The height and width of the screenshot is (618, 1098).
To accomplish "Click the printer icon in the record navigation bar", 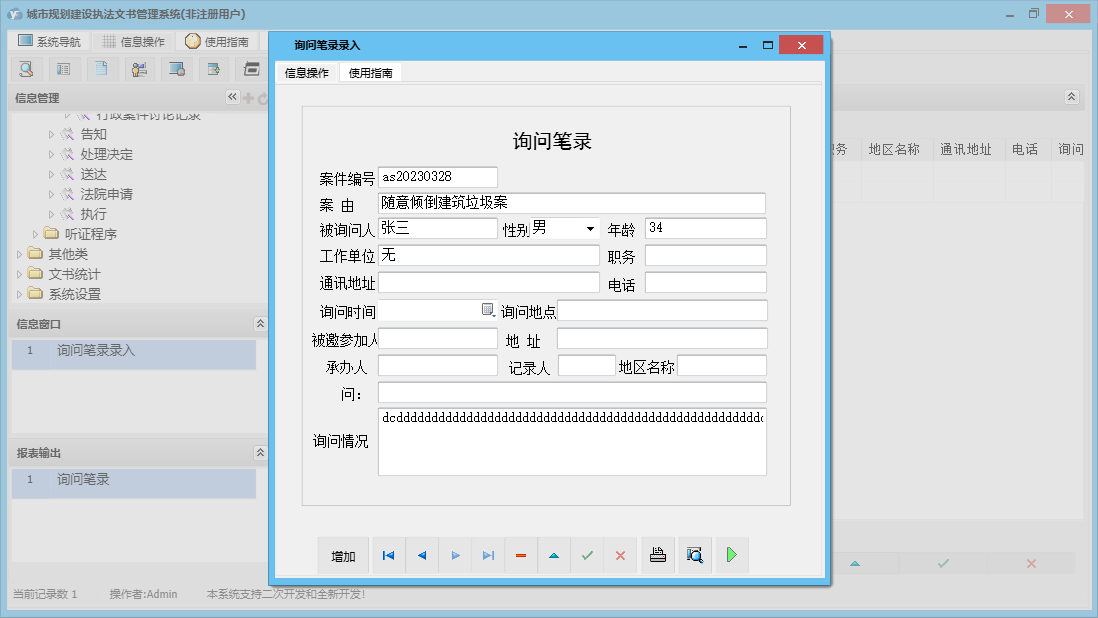I will (658, 554).
